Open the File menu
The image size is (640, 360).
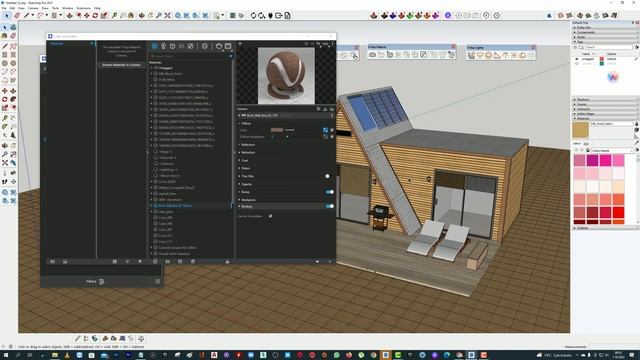(4, 8)
